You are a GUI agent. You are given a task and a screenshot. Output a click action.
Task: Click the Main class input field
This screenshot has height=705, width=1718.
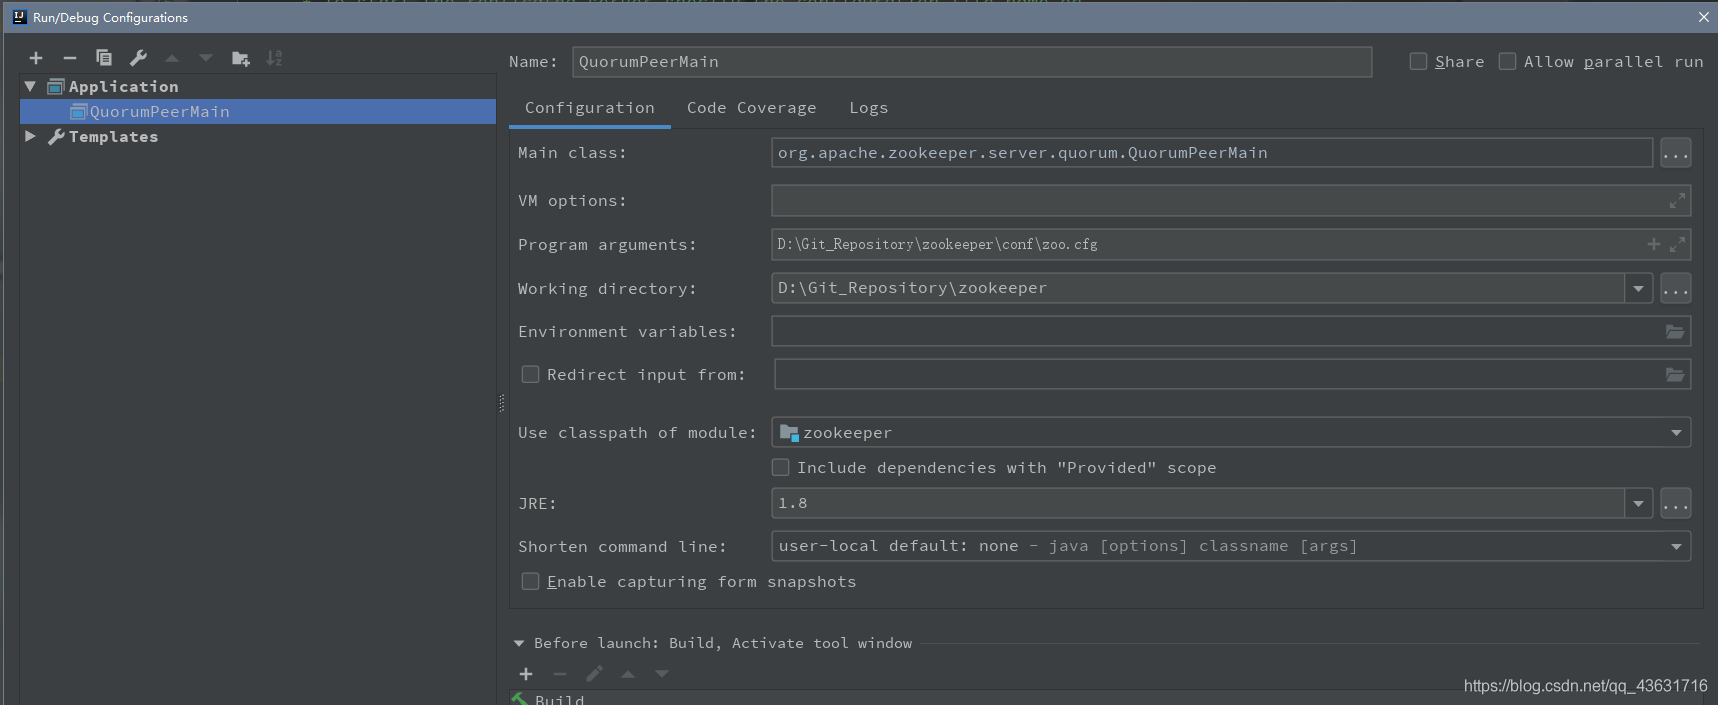pos(1212,153)
